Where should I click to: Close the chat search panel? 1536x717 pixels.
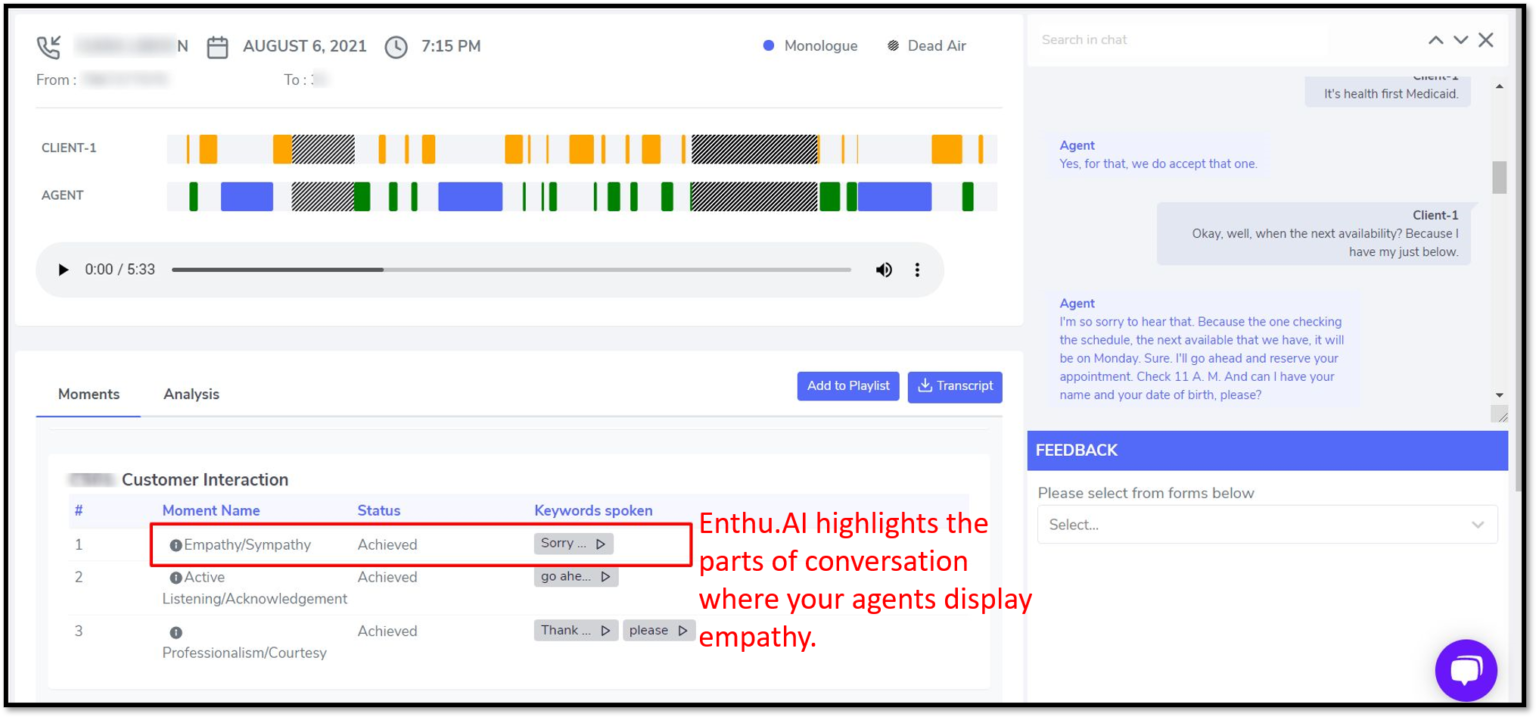(1486, 40)
